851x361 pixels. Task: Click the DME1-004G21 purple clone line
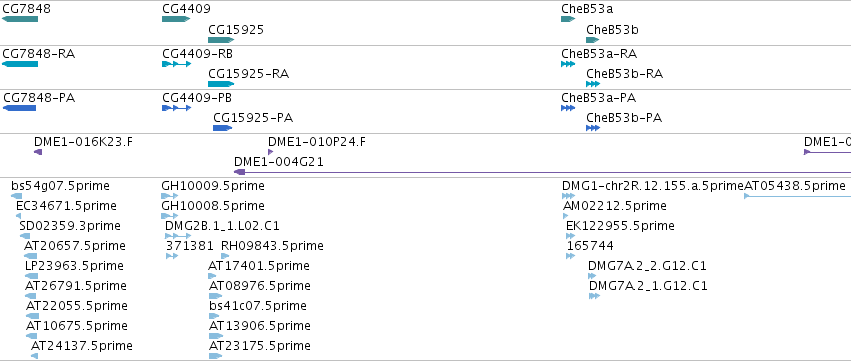[x=542, y=172]
